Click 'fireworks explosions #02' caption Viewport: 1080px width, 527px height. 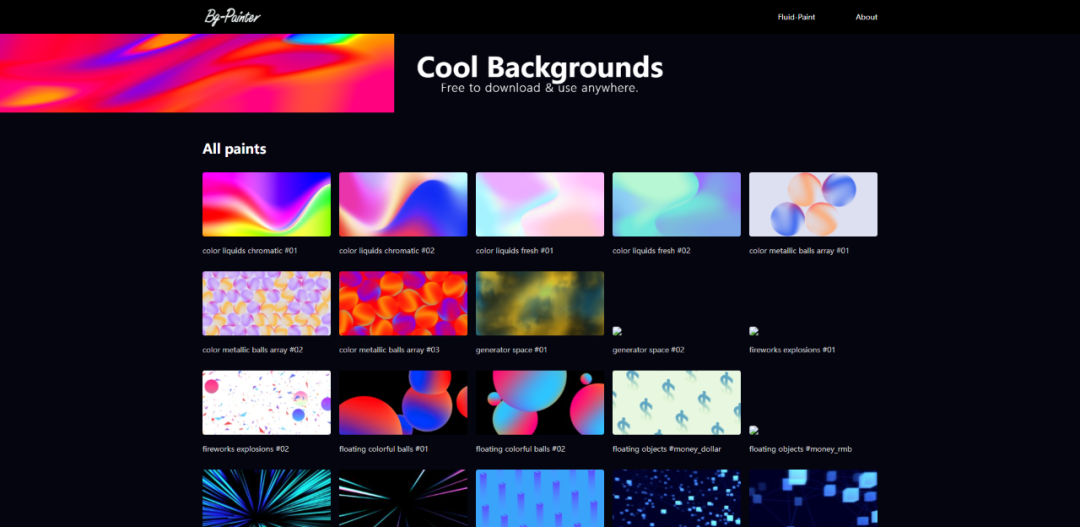point(246,449)
